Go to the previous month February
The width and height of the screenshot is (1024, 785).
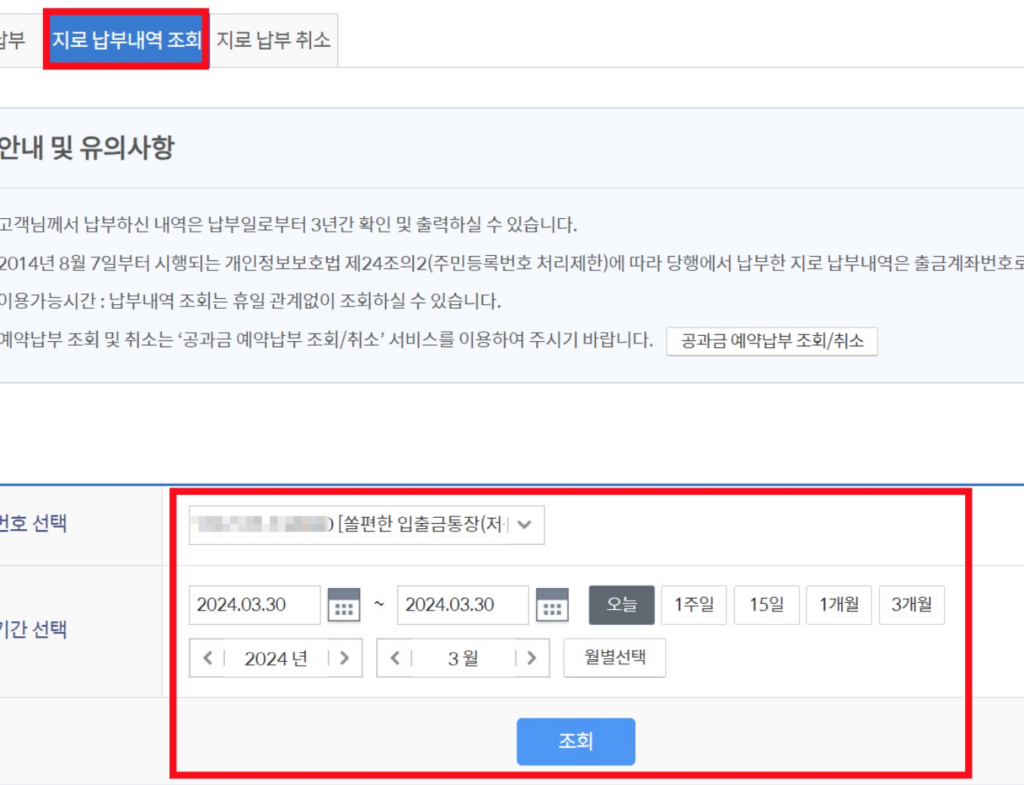pyautogui.click(x=396, y=658)
